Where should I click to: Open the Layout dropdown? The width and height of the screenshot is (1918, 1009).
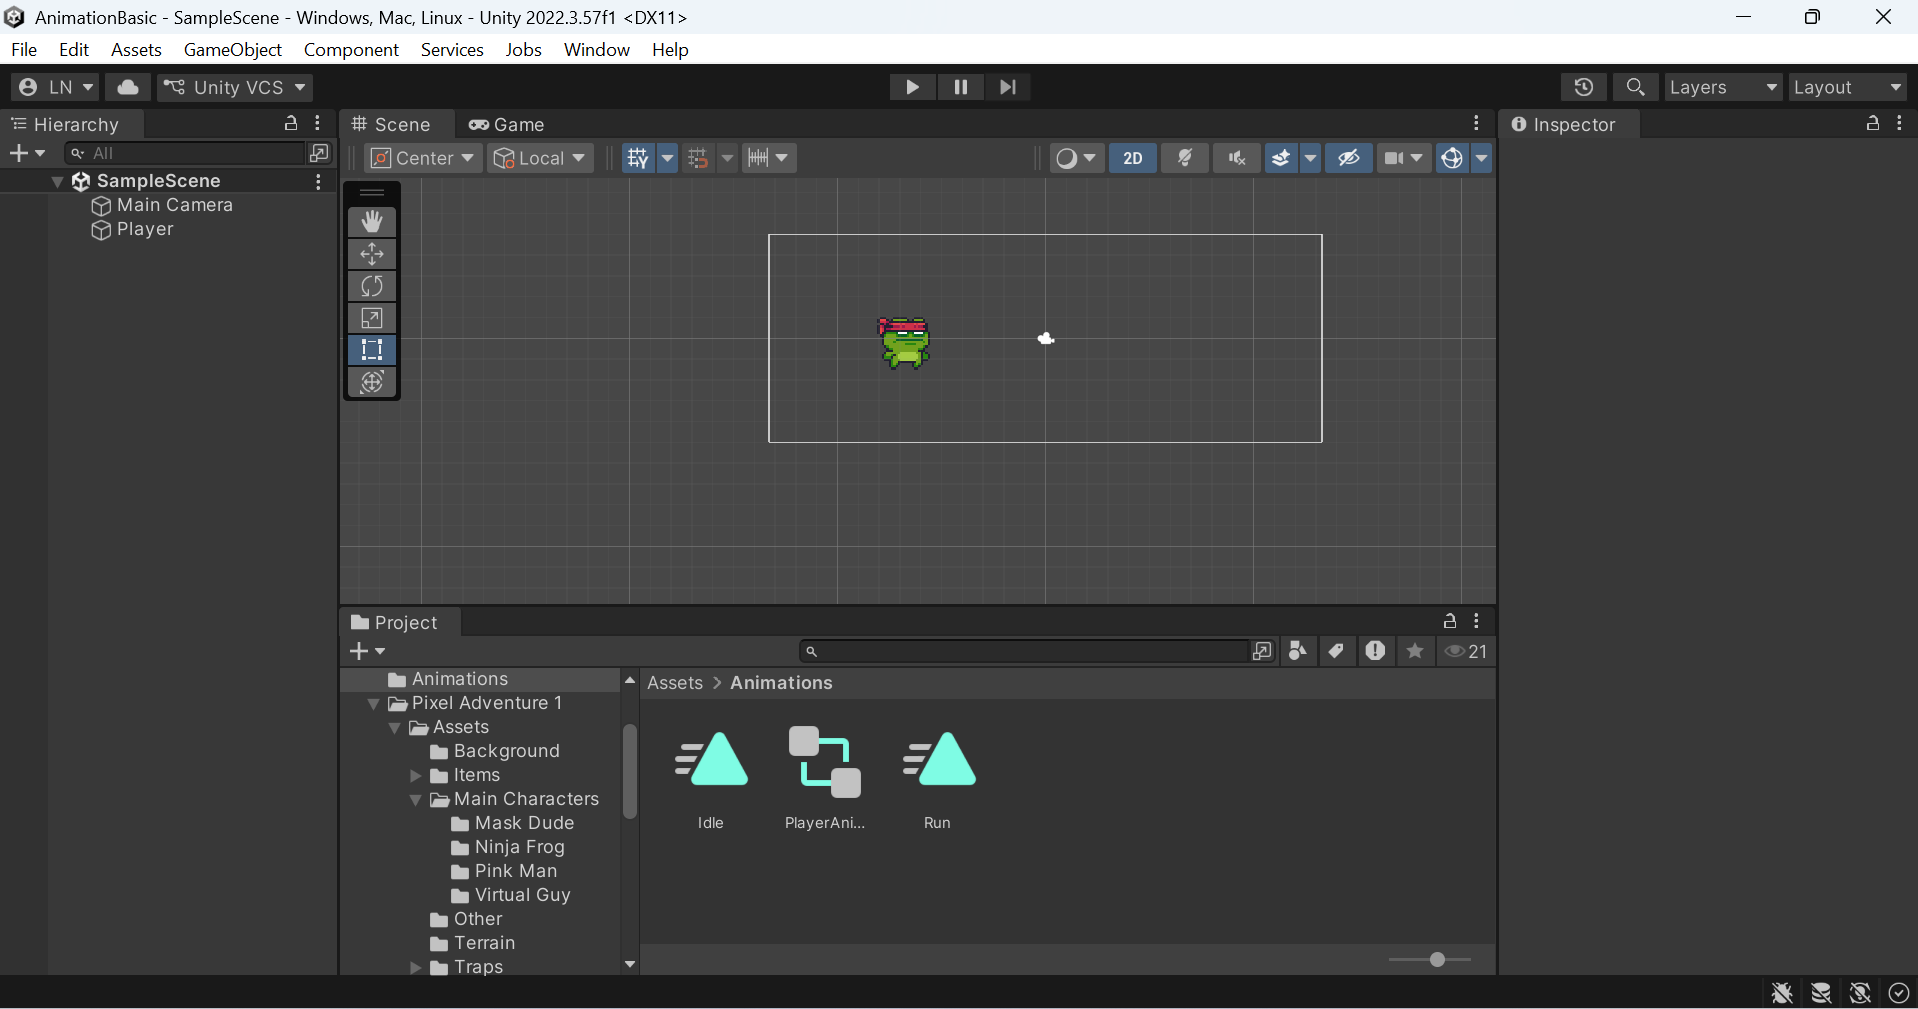pyautogui.click(x=1848, y=87)
